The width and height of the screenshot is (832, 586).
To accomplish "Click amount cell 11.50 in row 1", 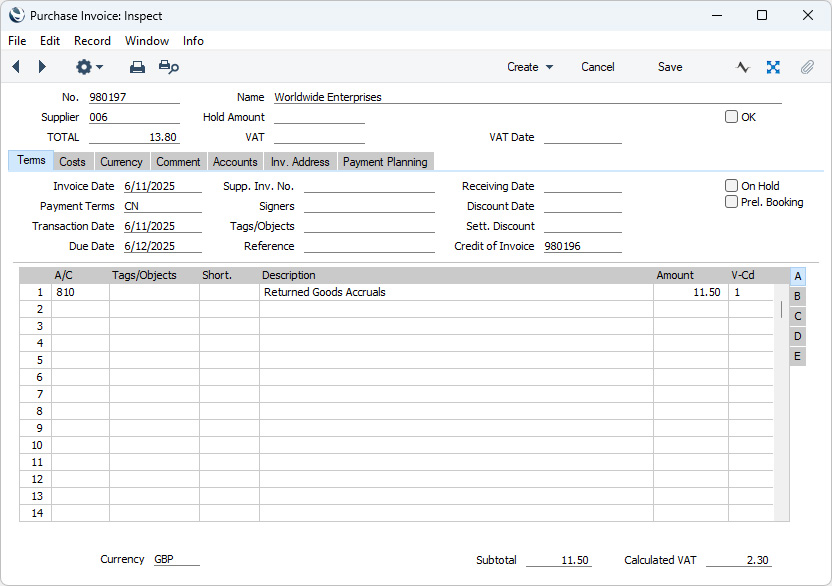I will pos(691,292).
